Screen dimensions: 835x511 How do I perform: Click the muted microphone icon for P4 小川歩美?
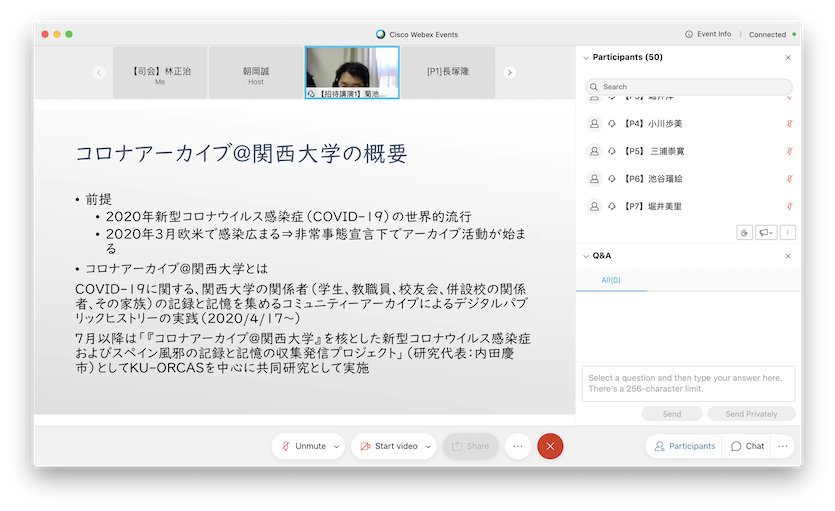789,123
